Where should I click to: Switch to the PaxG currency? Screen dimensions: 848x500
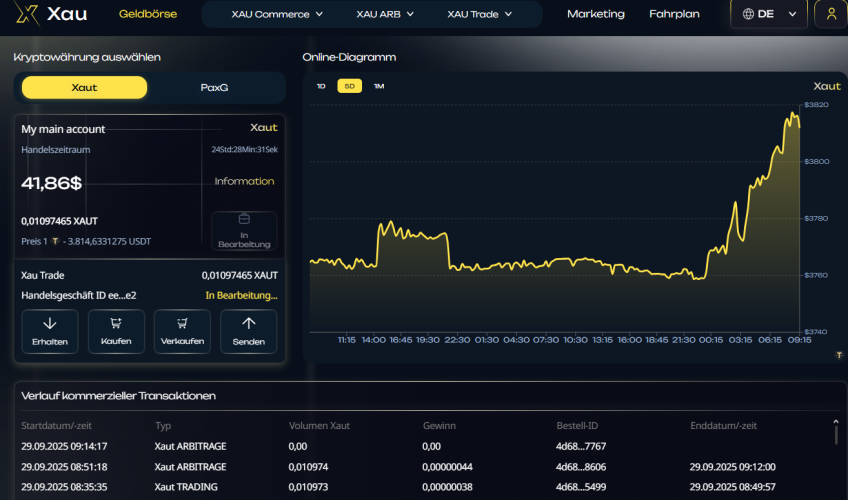(x=214, y=87)
